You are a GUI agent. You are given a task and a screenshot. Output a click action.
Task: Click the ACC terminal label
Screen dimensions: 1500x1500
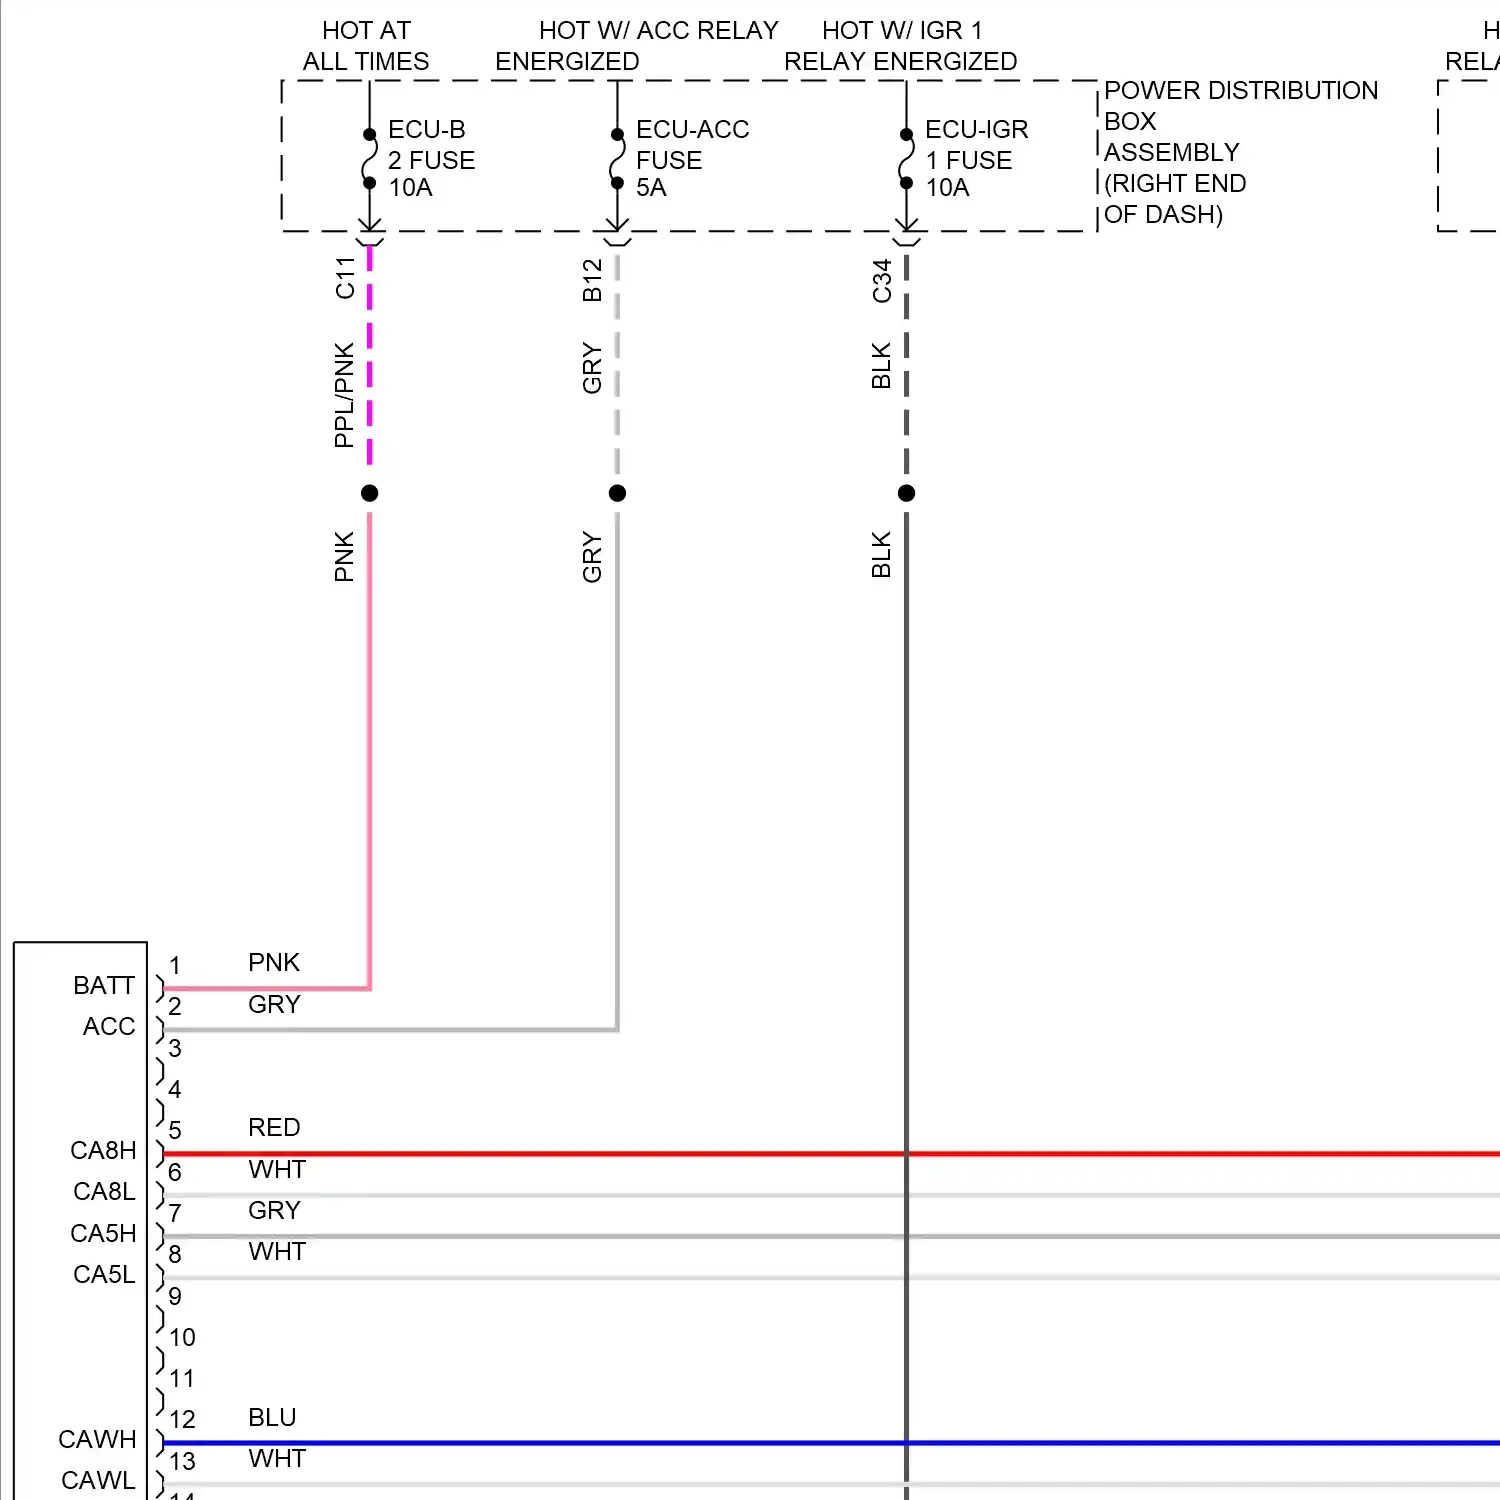tap(109, 1027)
